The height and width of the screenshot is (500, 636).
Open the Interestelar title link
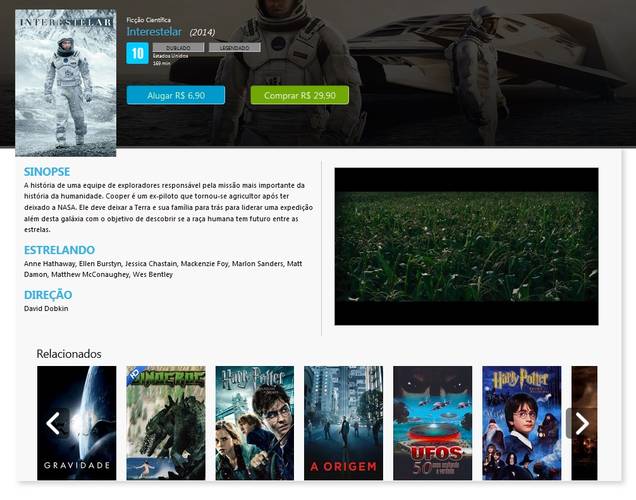click(x=154, y=32)
